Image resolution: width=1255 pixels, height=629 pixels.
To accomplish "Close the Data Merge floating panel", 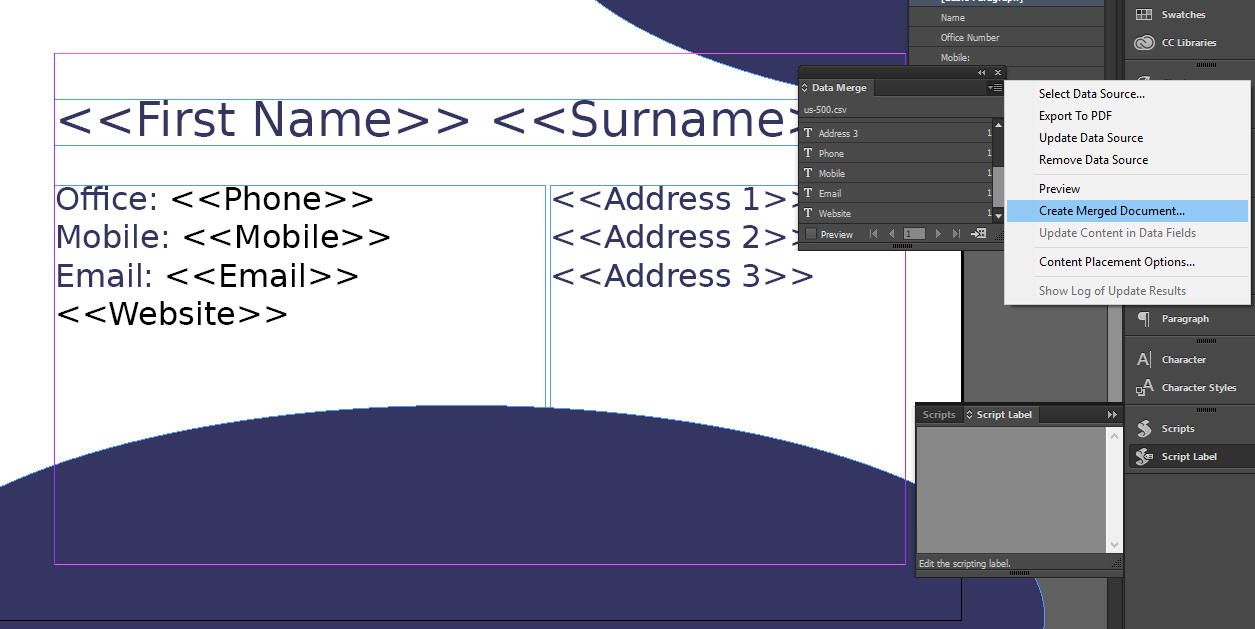I will click(997, 72).
